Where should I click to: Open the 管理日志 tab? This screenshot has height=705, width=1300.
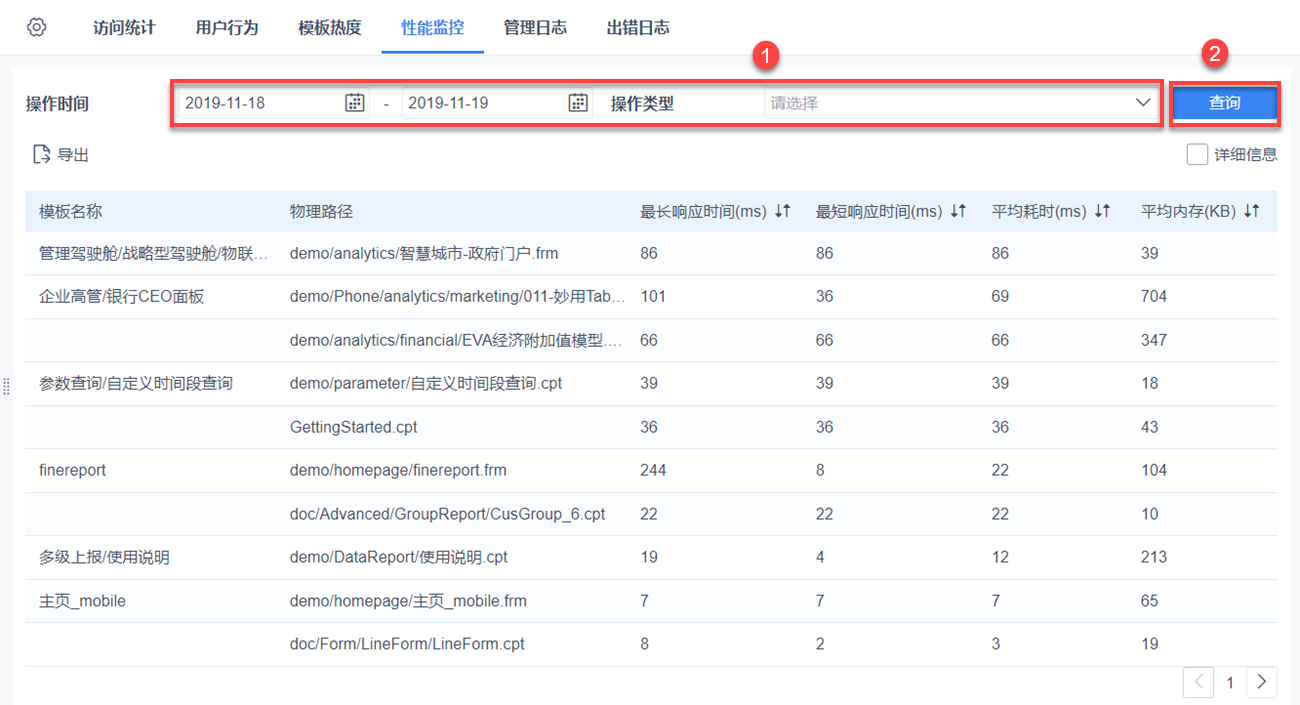(535, 27)
